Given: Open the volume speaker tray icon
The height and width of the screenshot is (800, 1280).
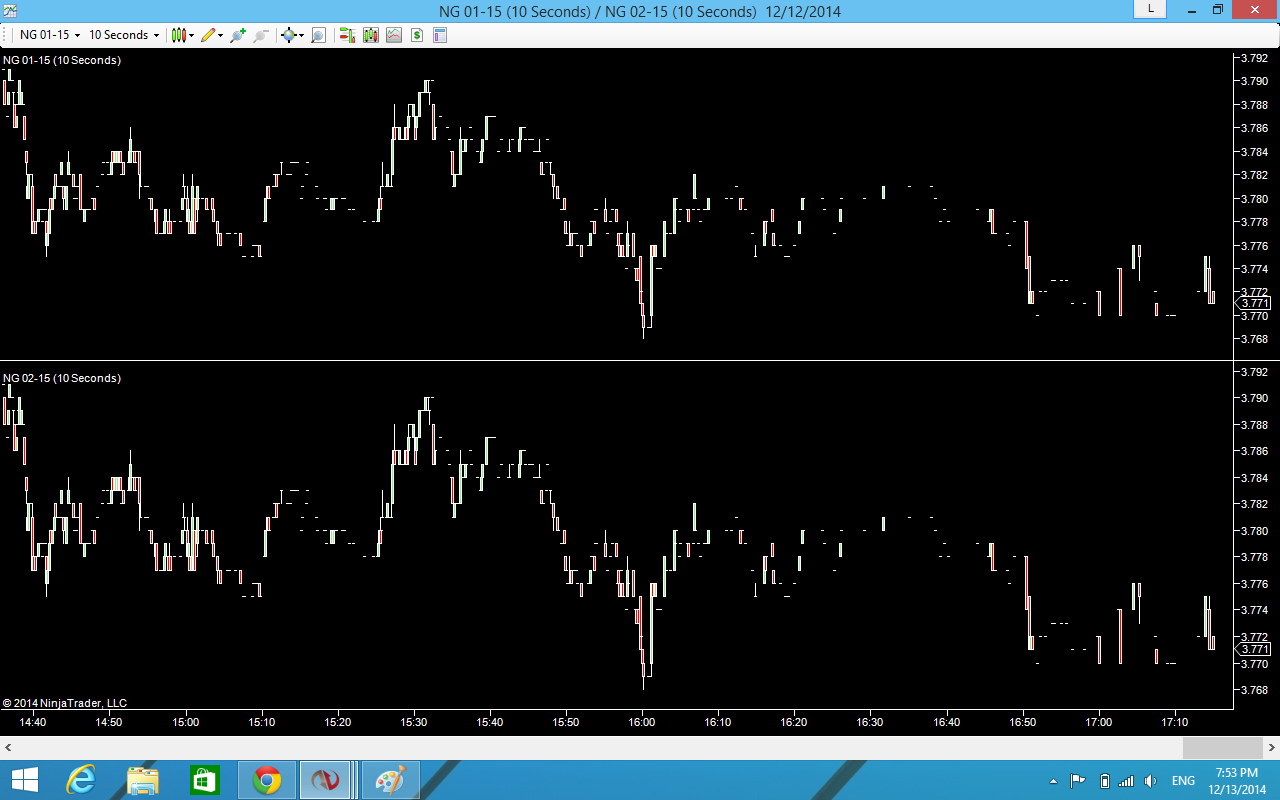Looking at the screenshot, I should tap(1151, 781).
